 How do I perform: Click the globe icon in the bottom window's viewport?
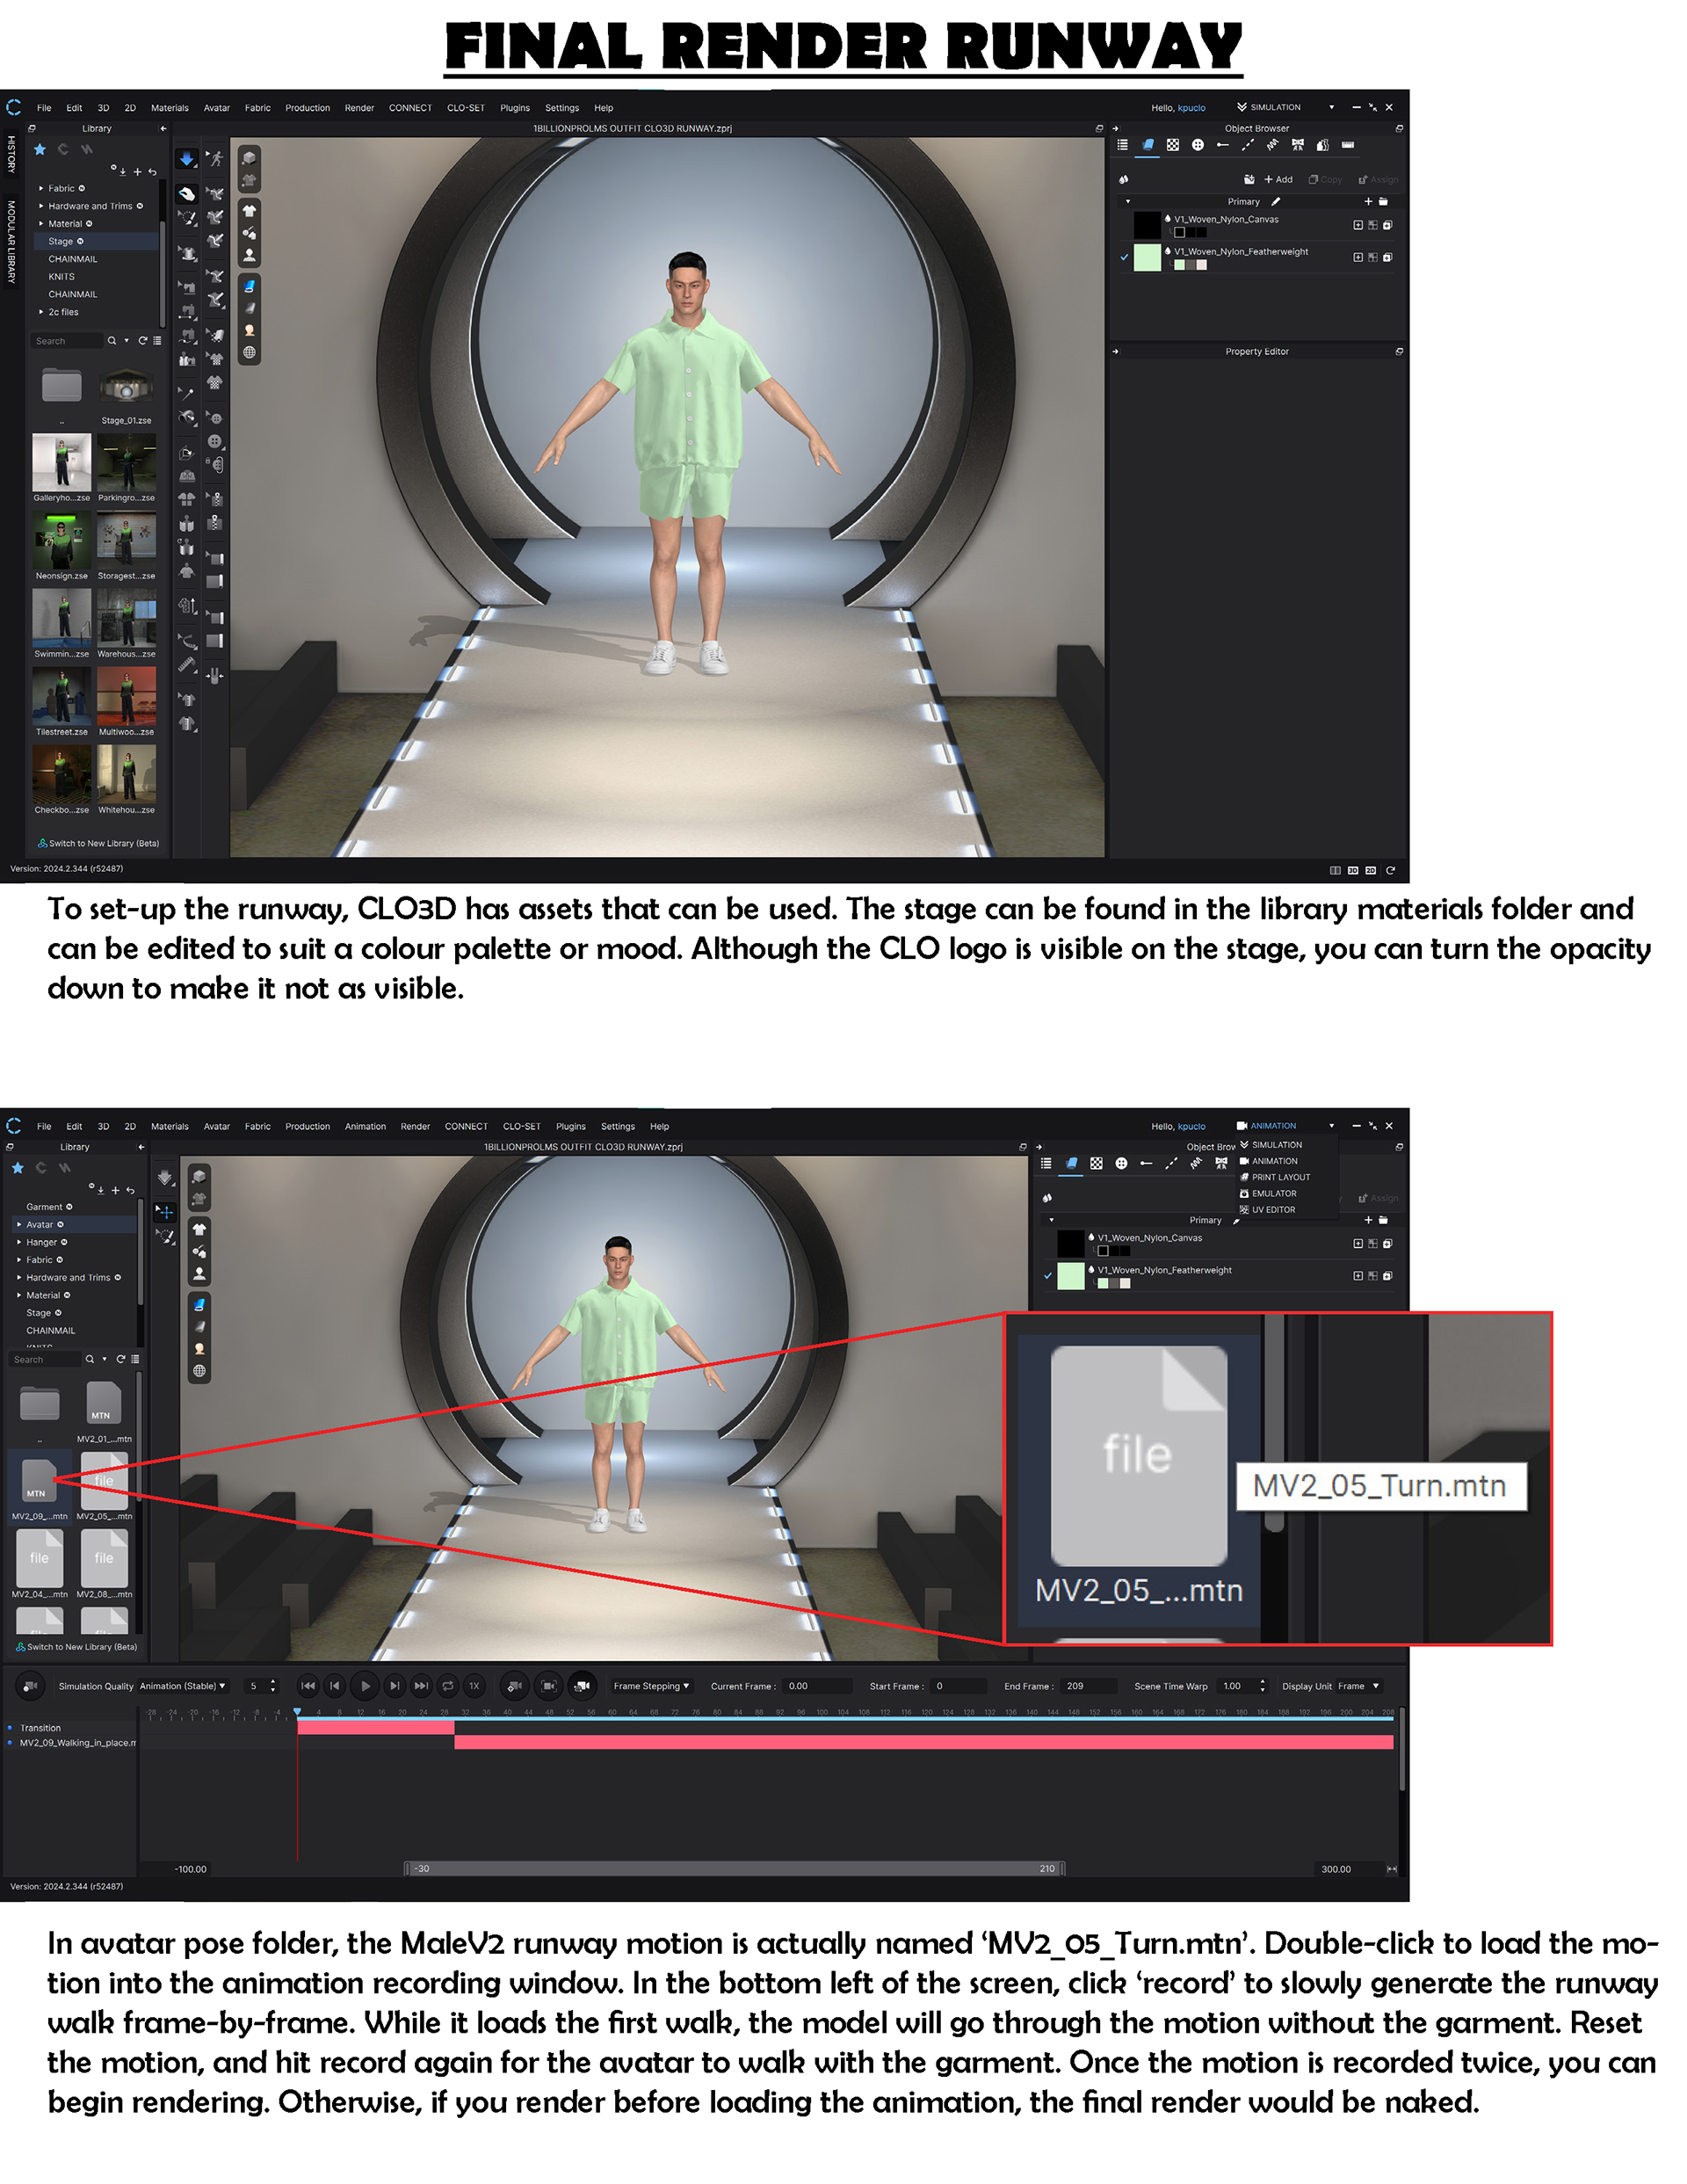click(199, 1371)
